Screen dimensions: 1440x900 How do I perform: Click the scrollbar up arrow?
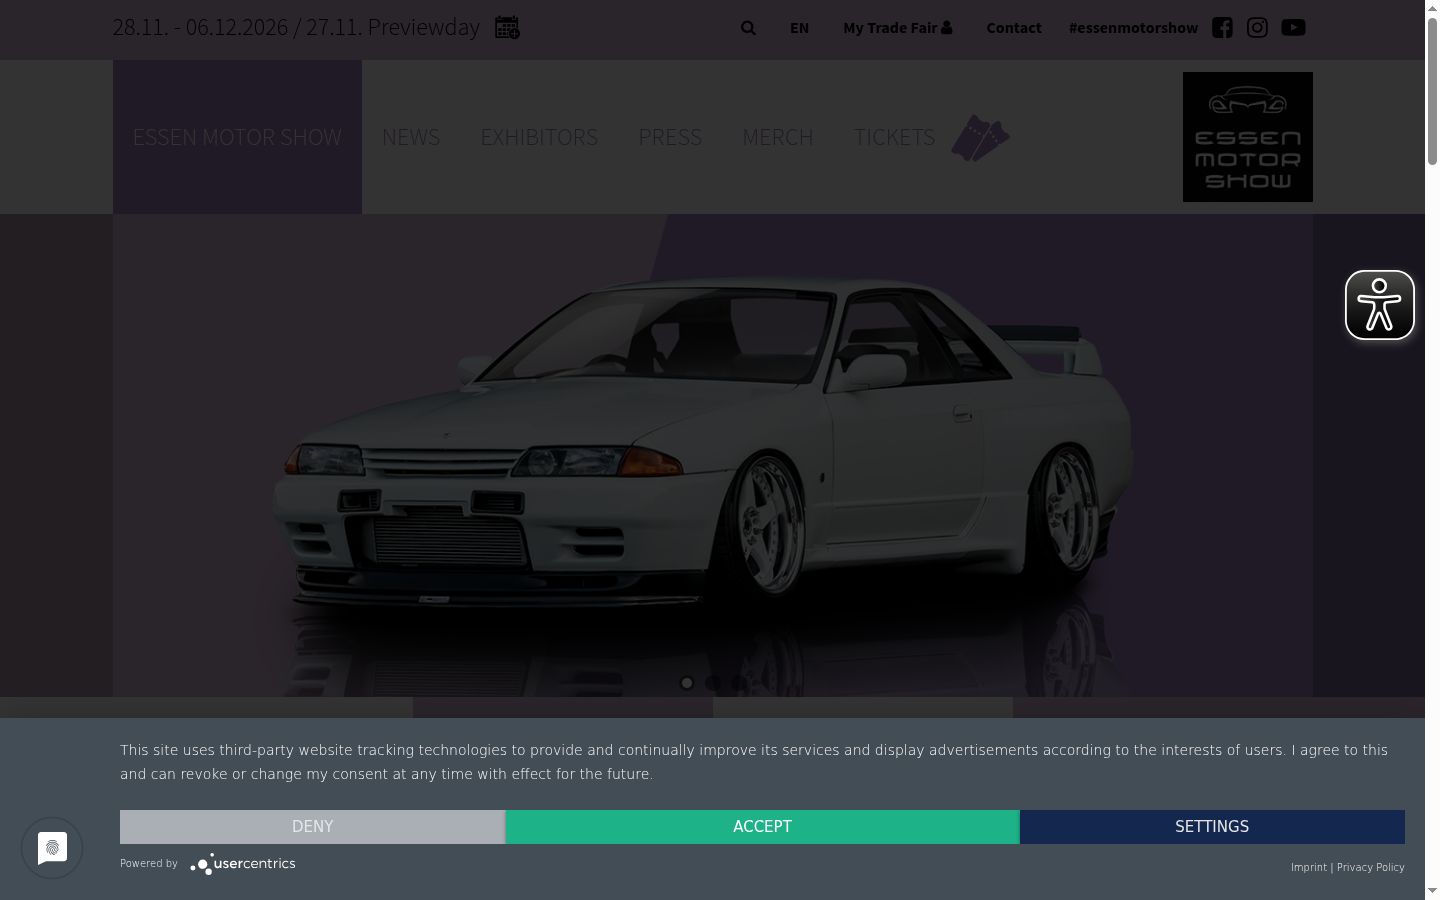pyautogui.click(x=1432, y=7)
